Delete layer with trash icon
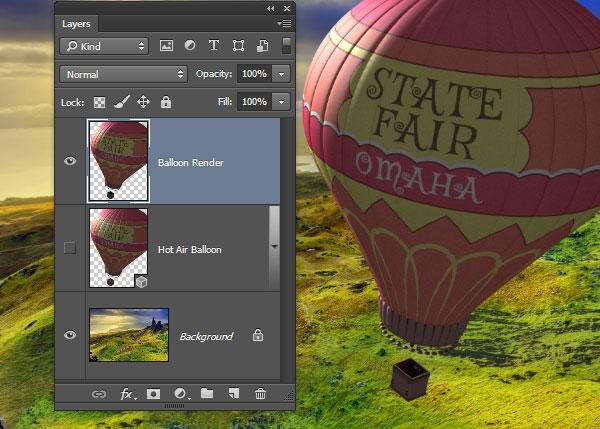 pos(260,393)
